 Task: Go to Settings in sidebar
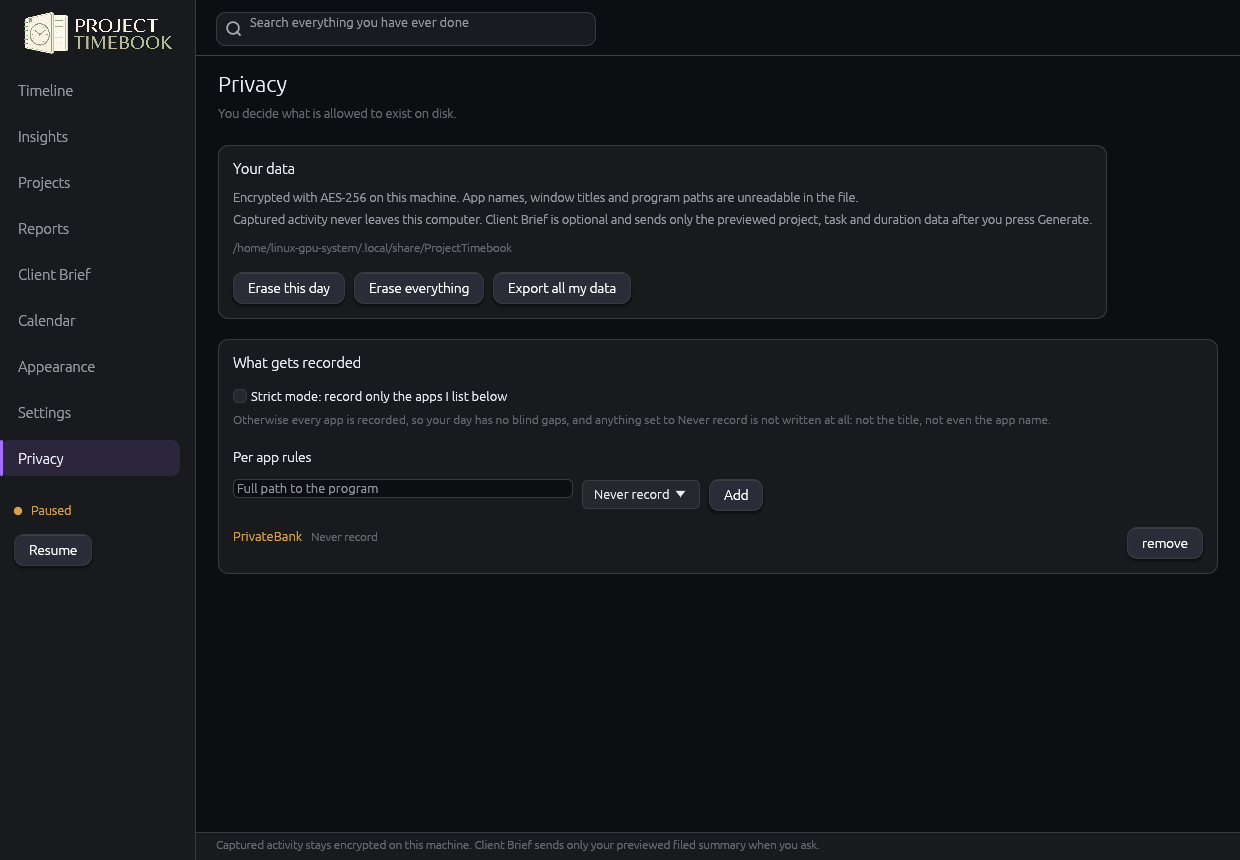point(90,412)
